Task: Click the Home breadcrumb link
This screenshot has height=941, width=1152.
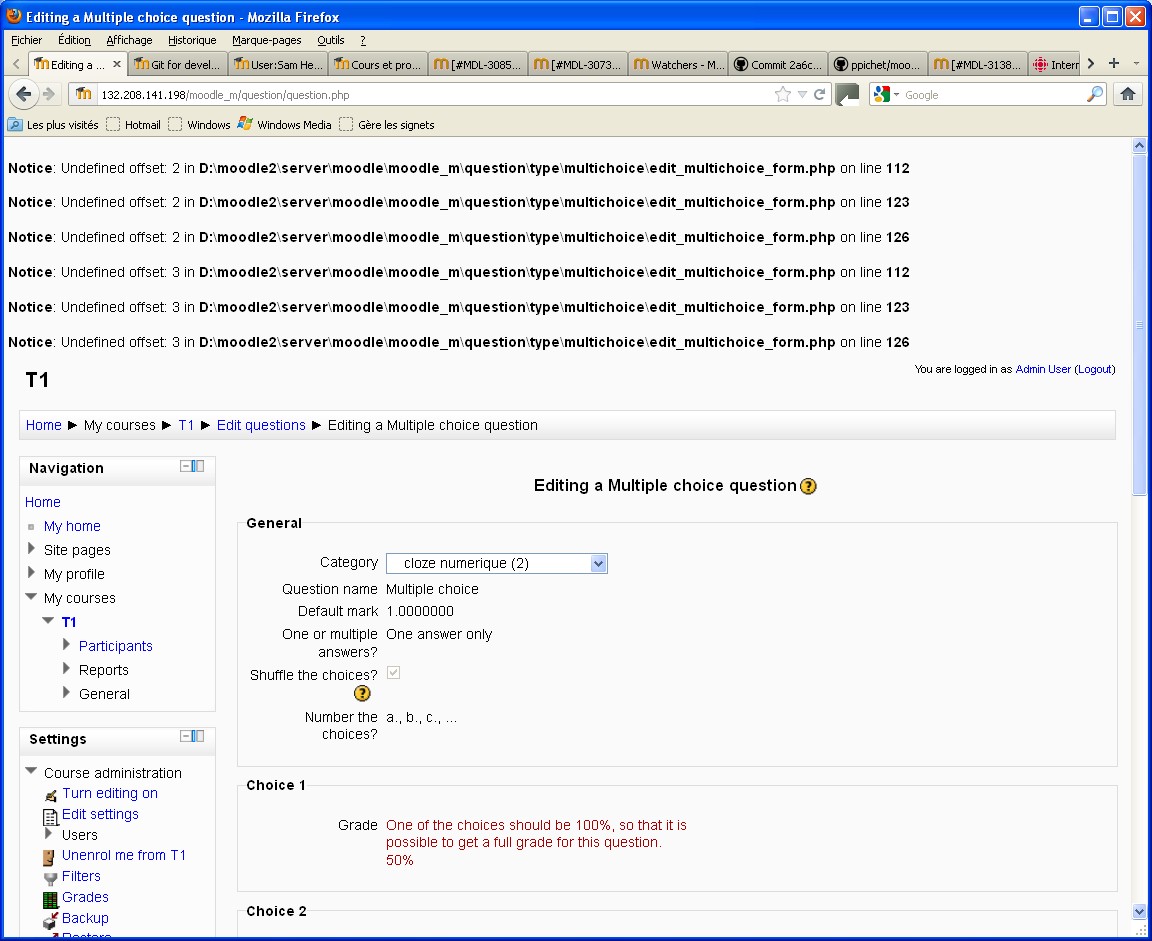Action: pos(43,425)
